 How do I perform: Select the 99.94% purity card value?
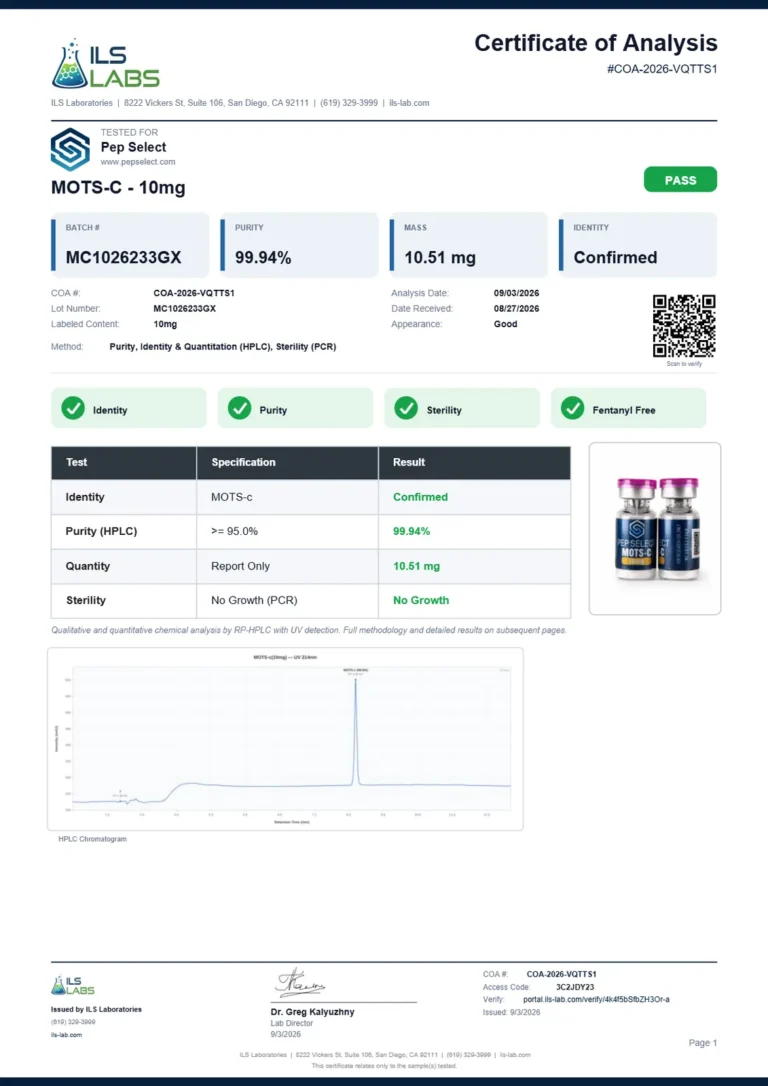[263, 258]
